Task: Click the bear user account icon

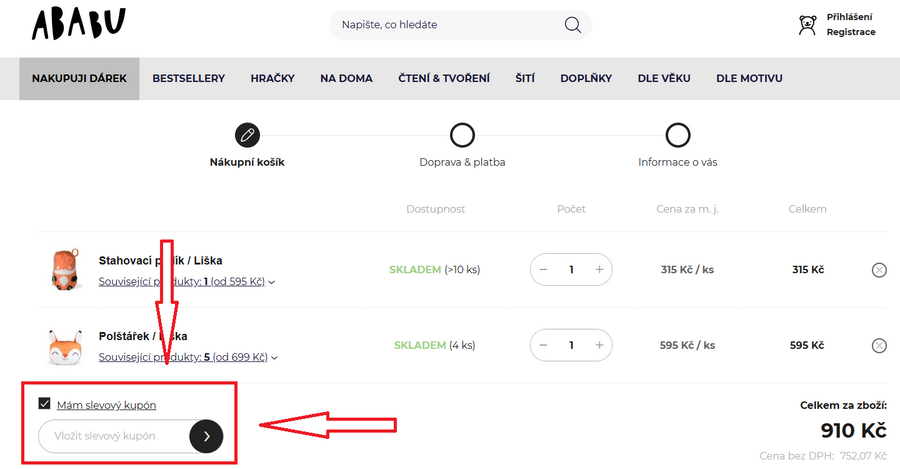Action: (807, 25)
